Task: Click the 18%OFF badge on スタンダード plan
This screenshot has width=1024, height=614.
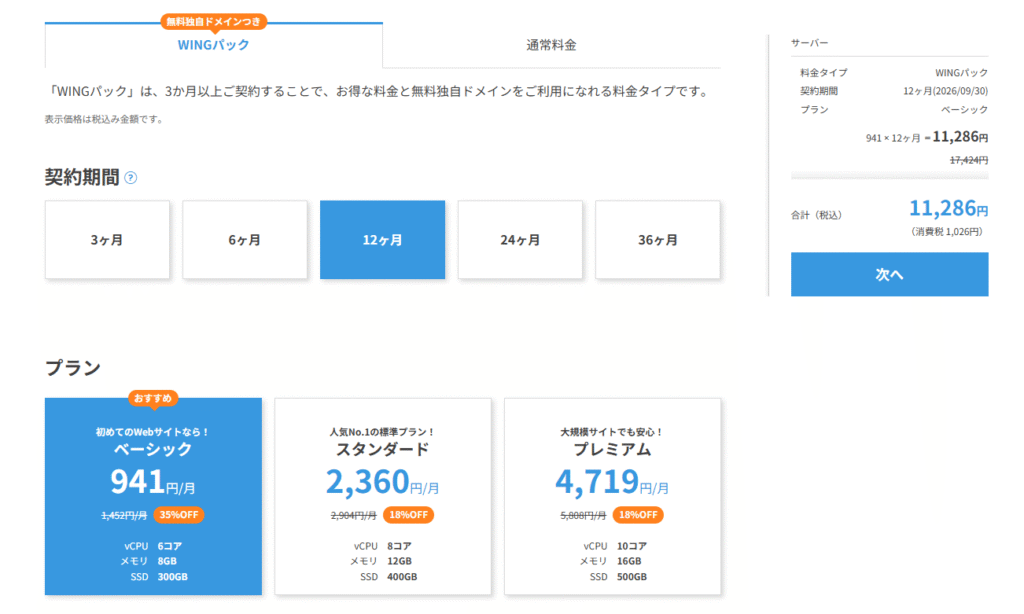Action: pyautogui.click(x=408, y=515)
